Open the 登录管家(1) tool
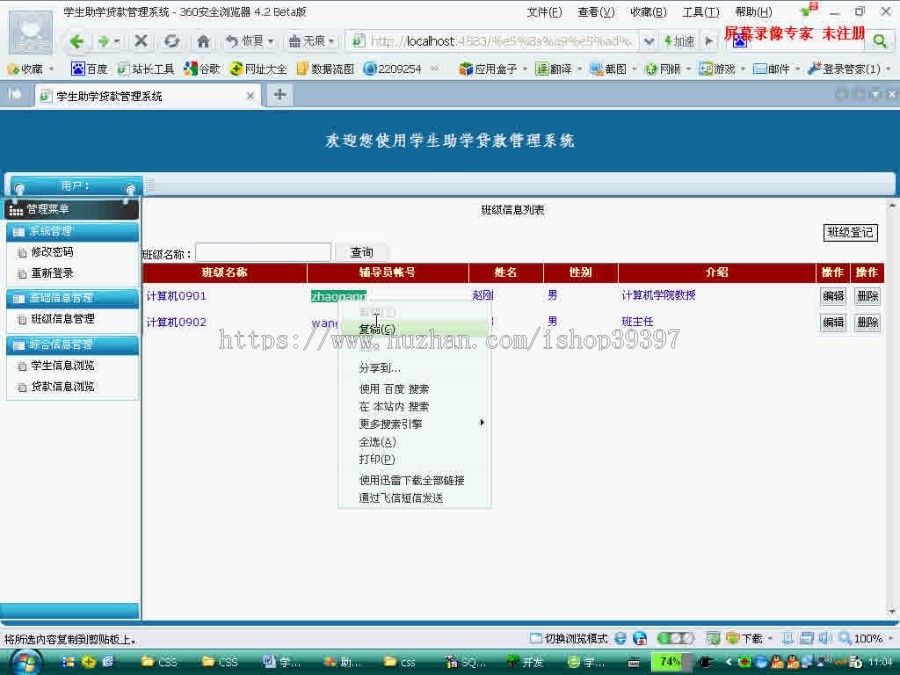 point(848,69)
